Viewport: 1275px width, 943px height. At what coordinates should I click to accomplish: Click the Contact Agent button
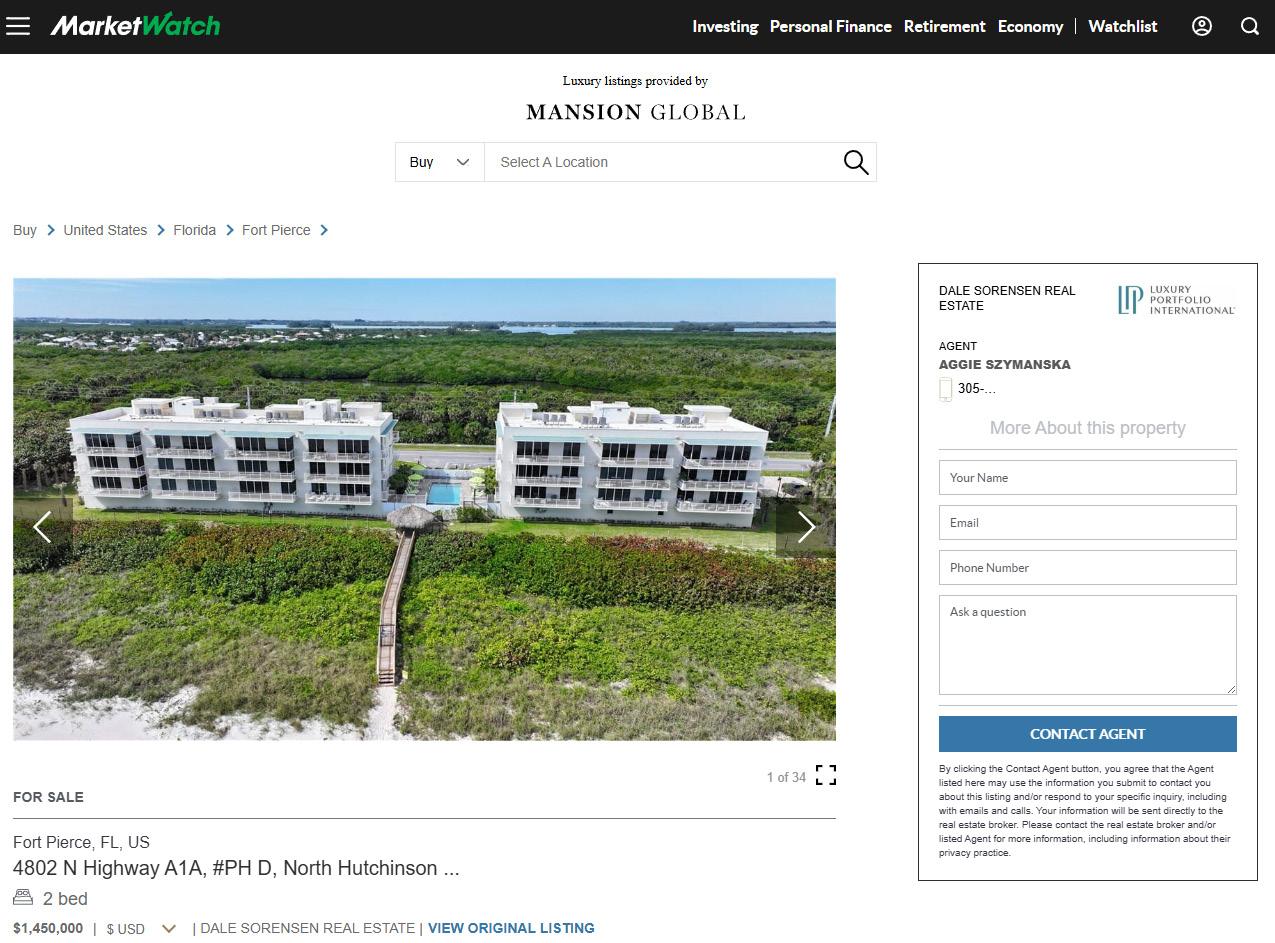click(1087, 734)
